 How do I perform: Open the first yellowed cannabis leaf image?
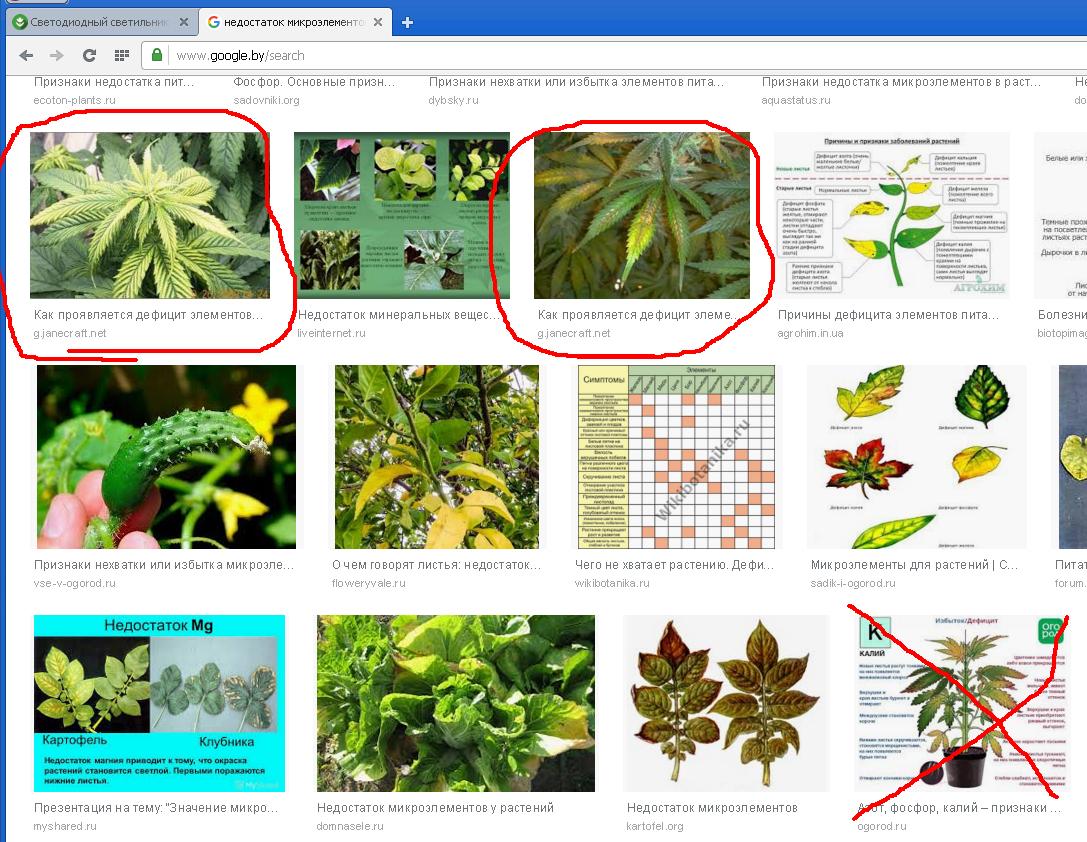[x=149, y=215]
